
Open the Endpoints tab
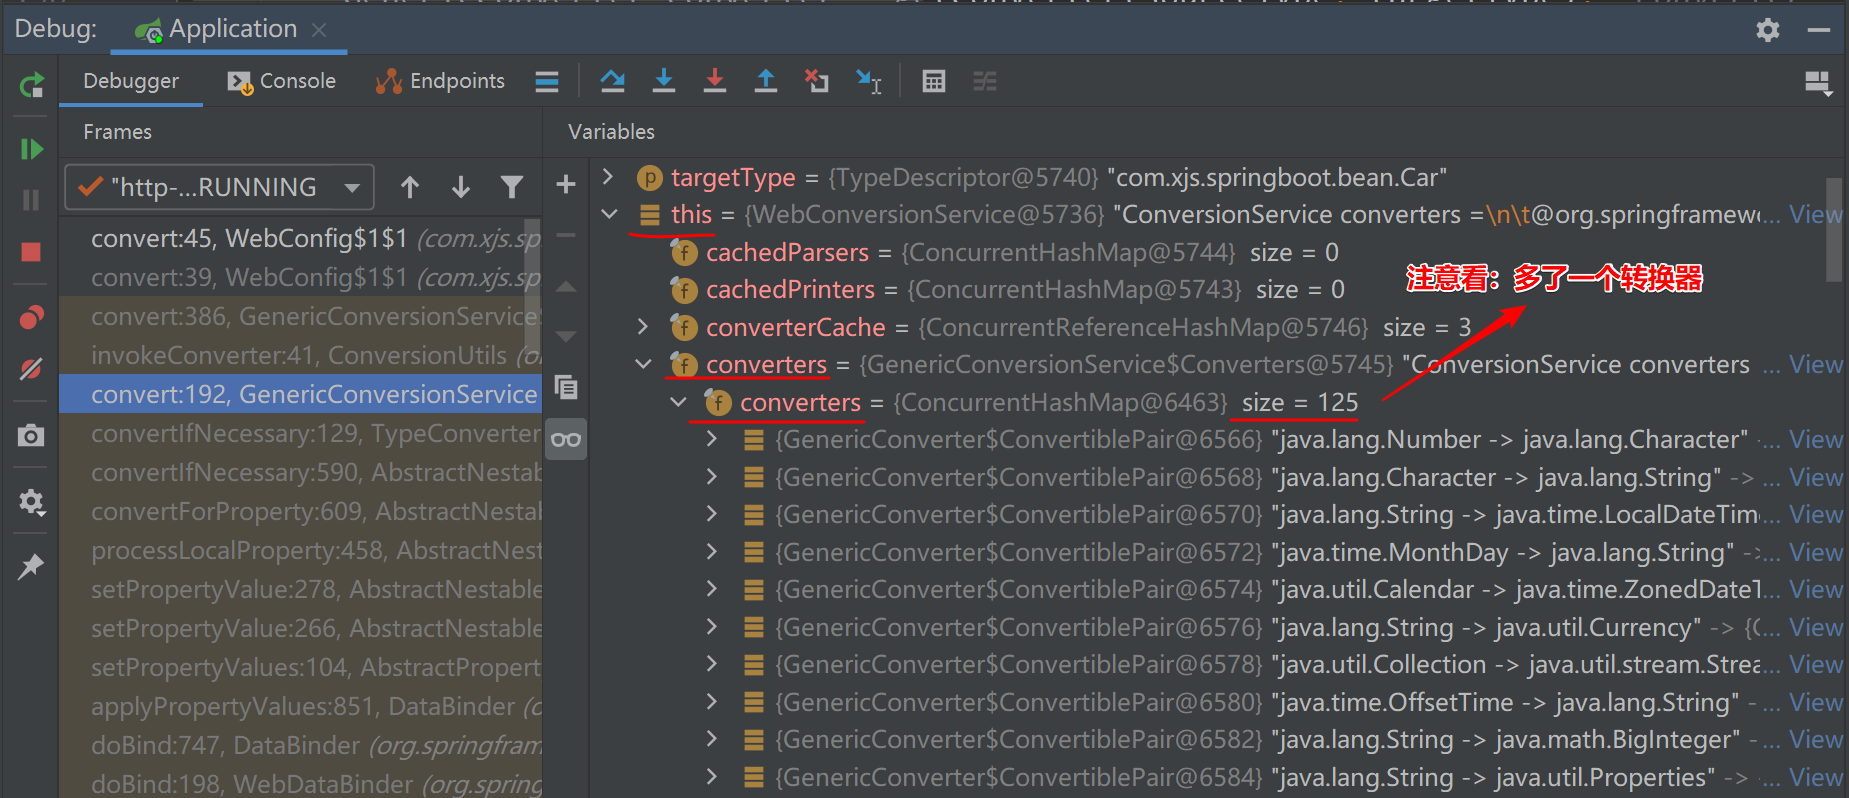point(440,81)
